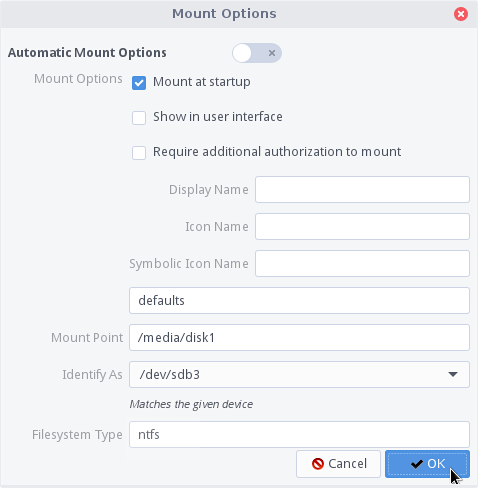
Task: Click into the Icon Name field
Action: 362,227
